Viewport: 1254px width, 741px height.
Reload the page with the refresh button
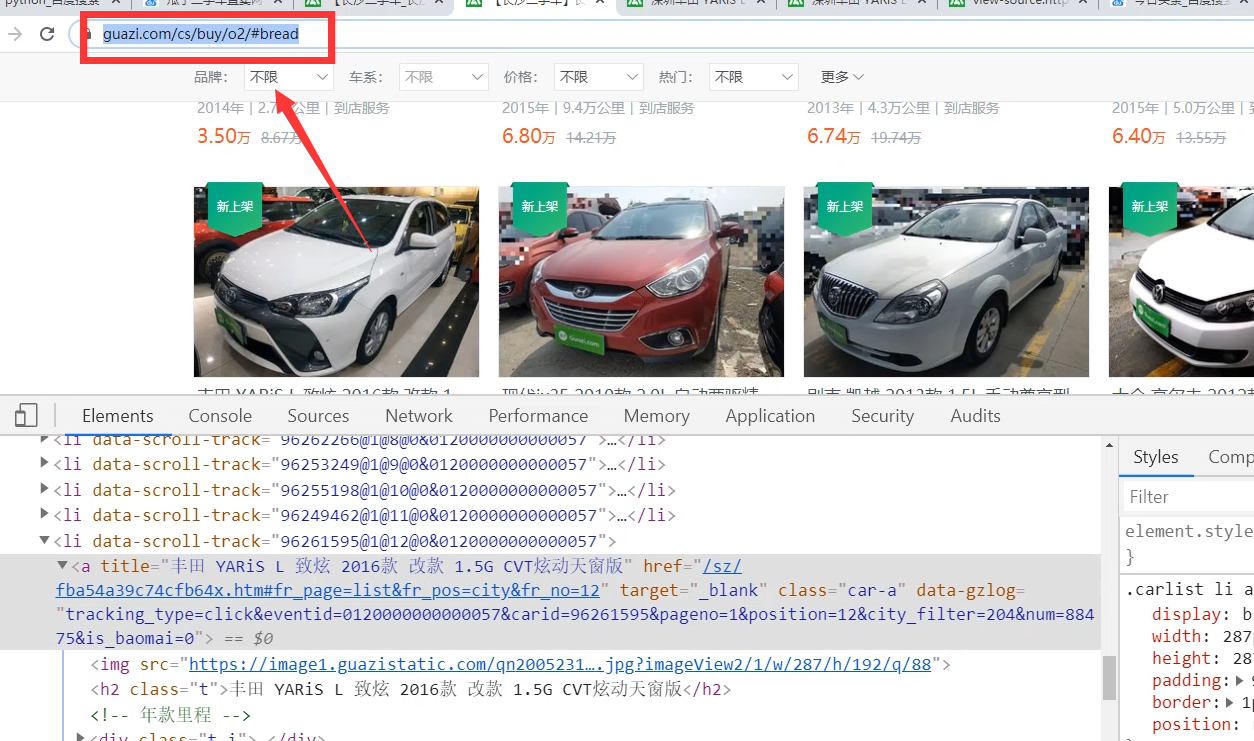(47, 34)
